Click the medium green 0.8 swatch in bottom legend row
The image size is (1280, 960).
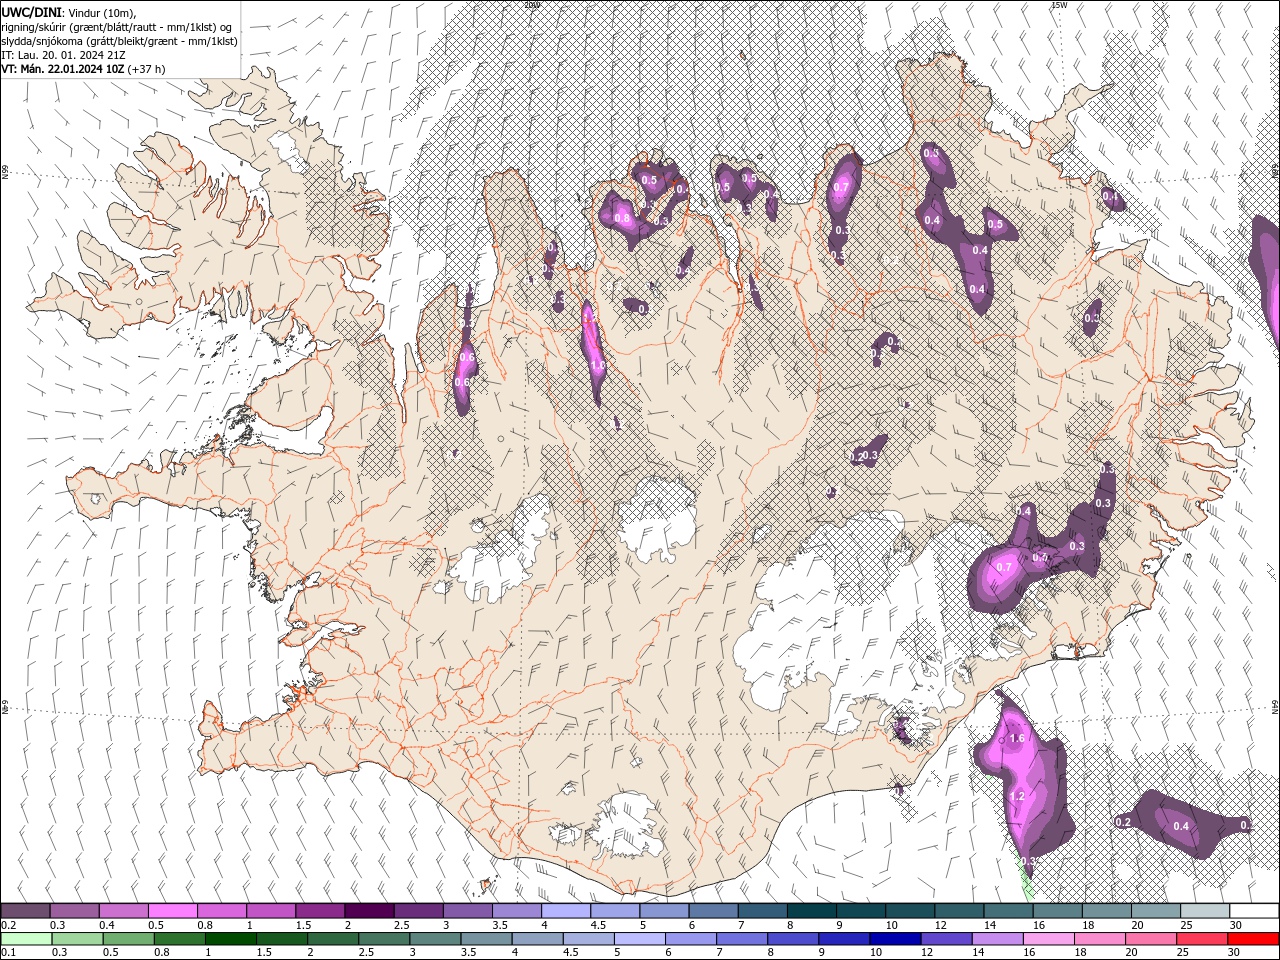pos(179,939)
